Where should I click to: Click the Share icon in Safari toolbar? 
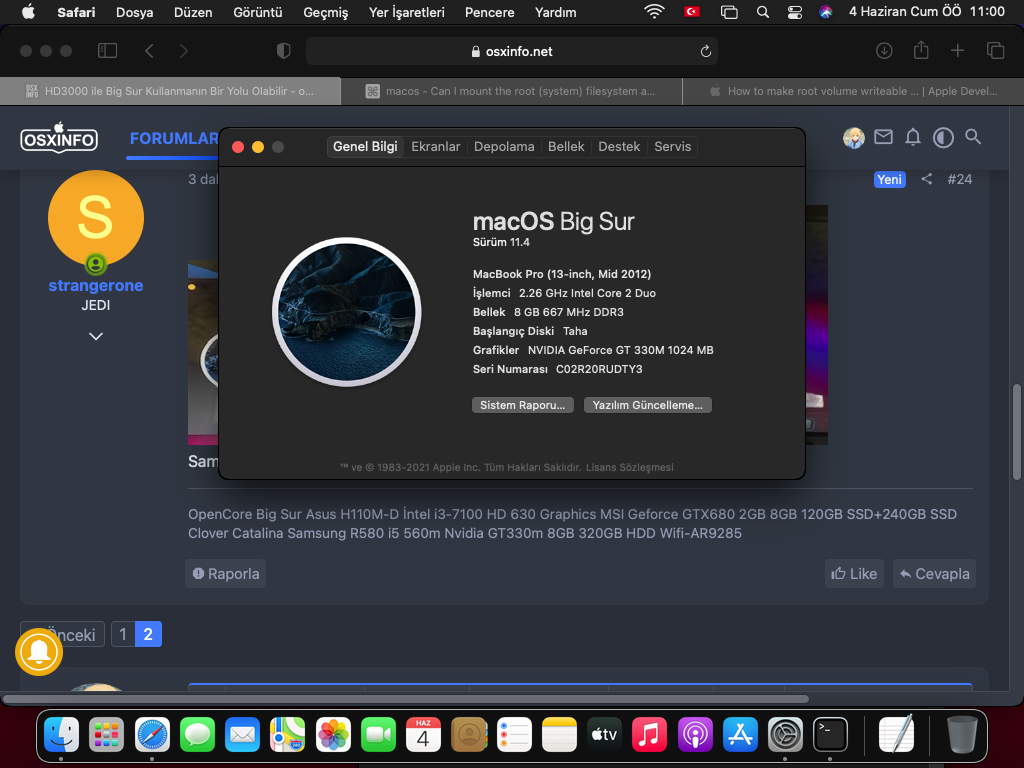921,51
